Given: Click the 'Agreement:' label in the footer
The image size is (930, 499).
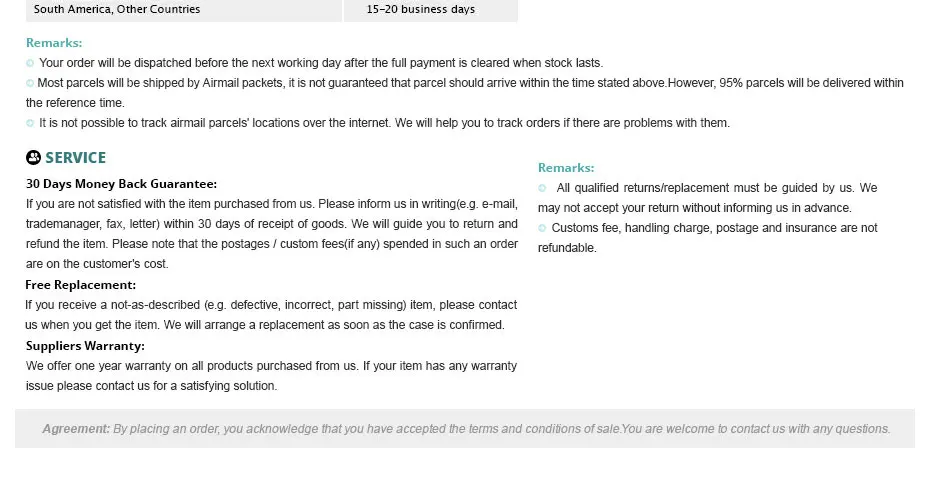Looking at the screenshot, I should [x=76, y=428].
